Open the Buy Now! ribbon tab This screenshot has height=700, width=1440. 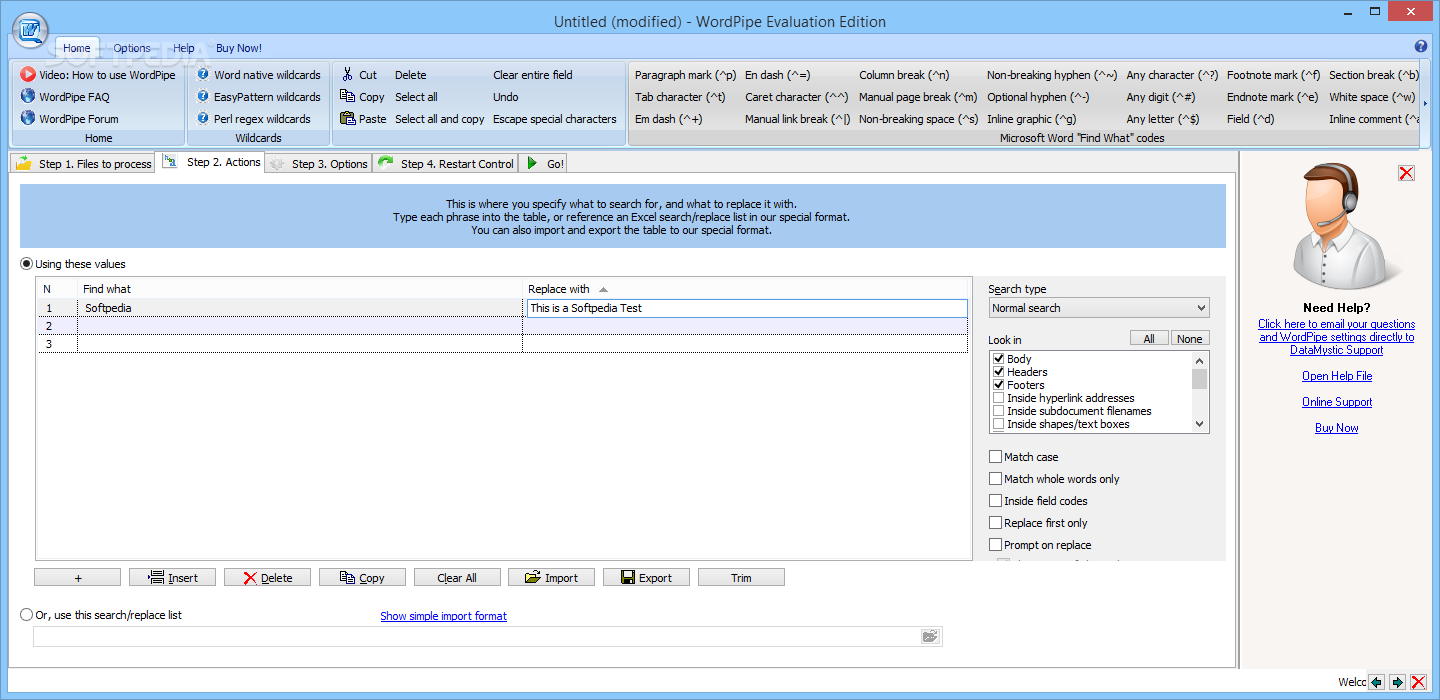pyautogui.click(x=239, y=48)
